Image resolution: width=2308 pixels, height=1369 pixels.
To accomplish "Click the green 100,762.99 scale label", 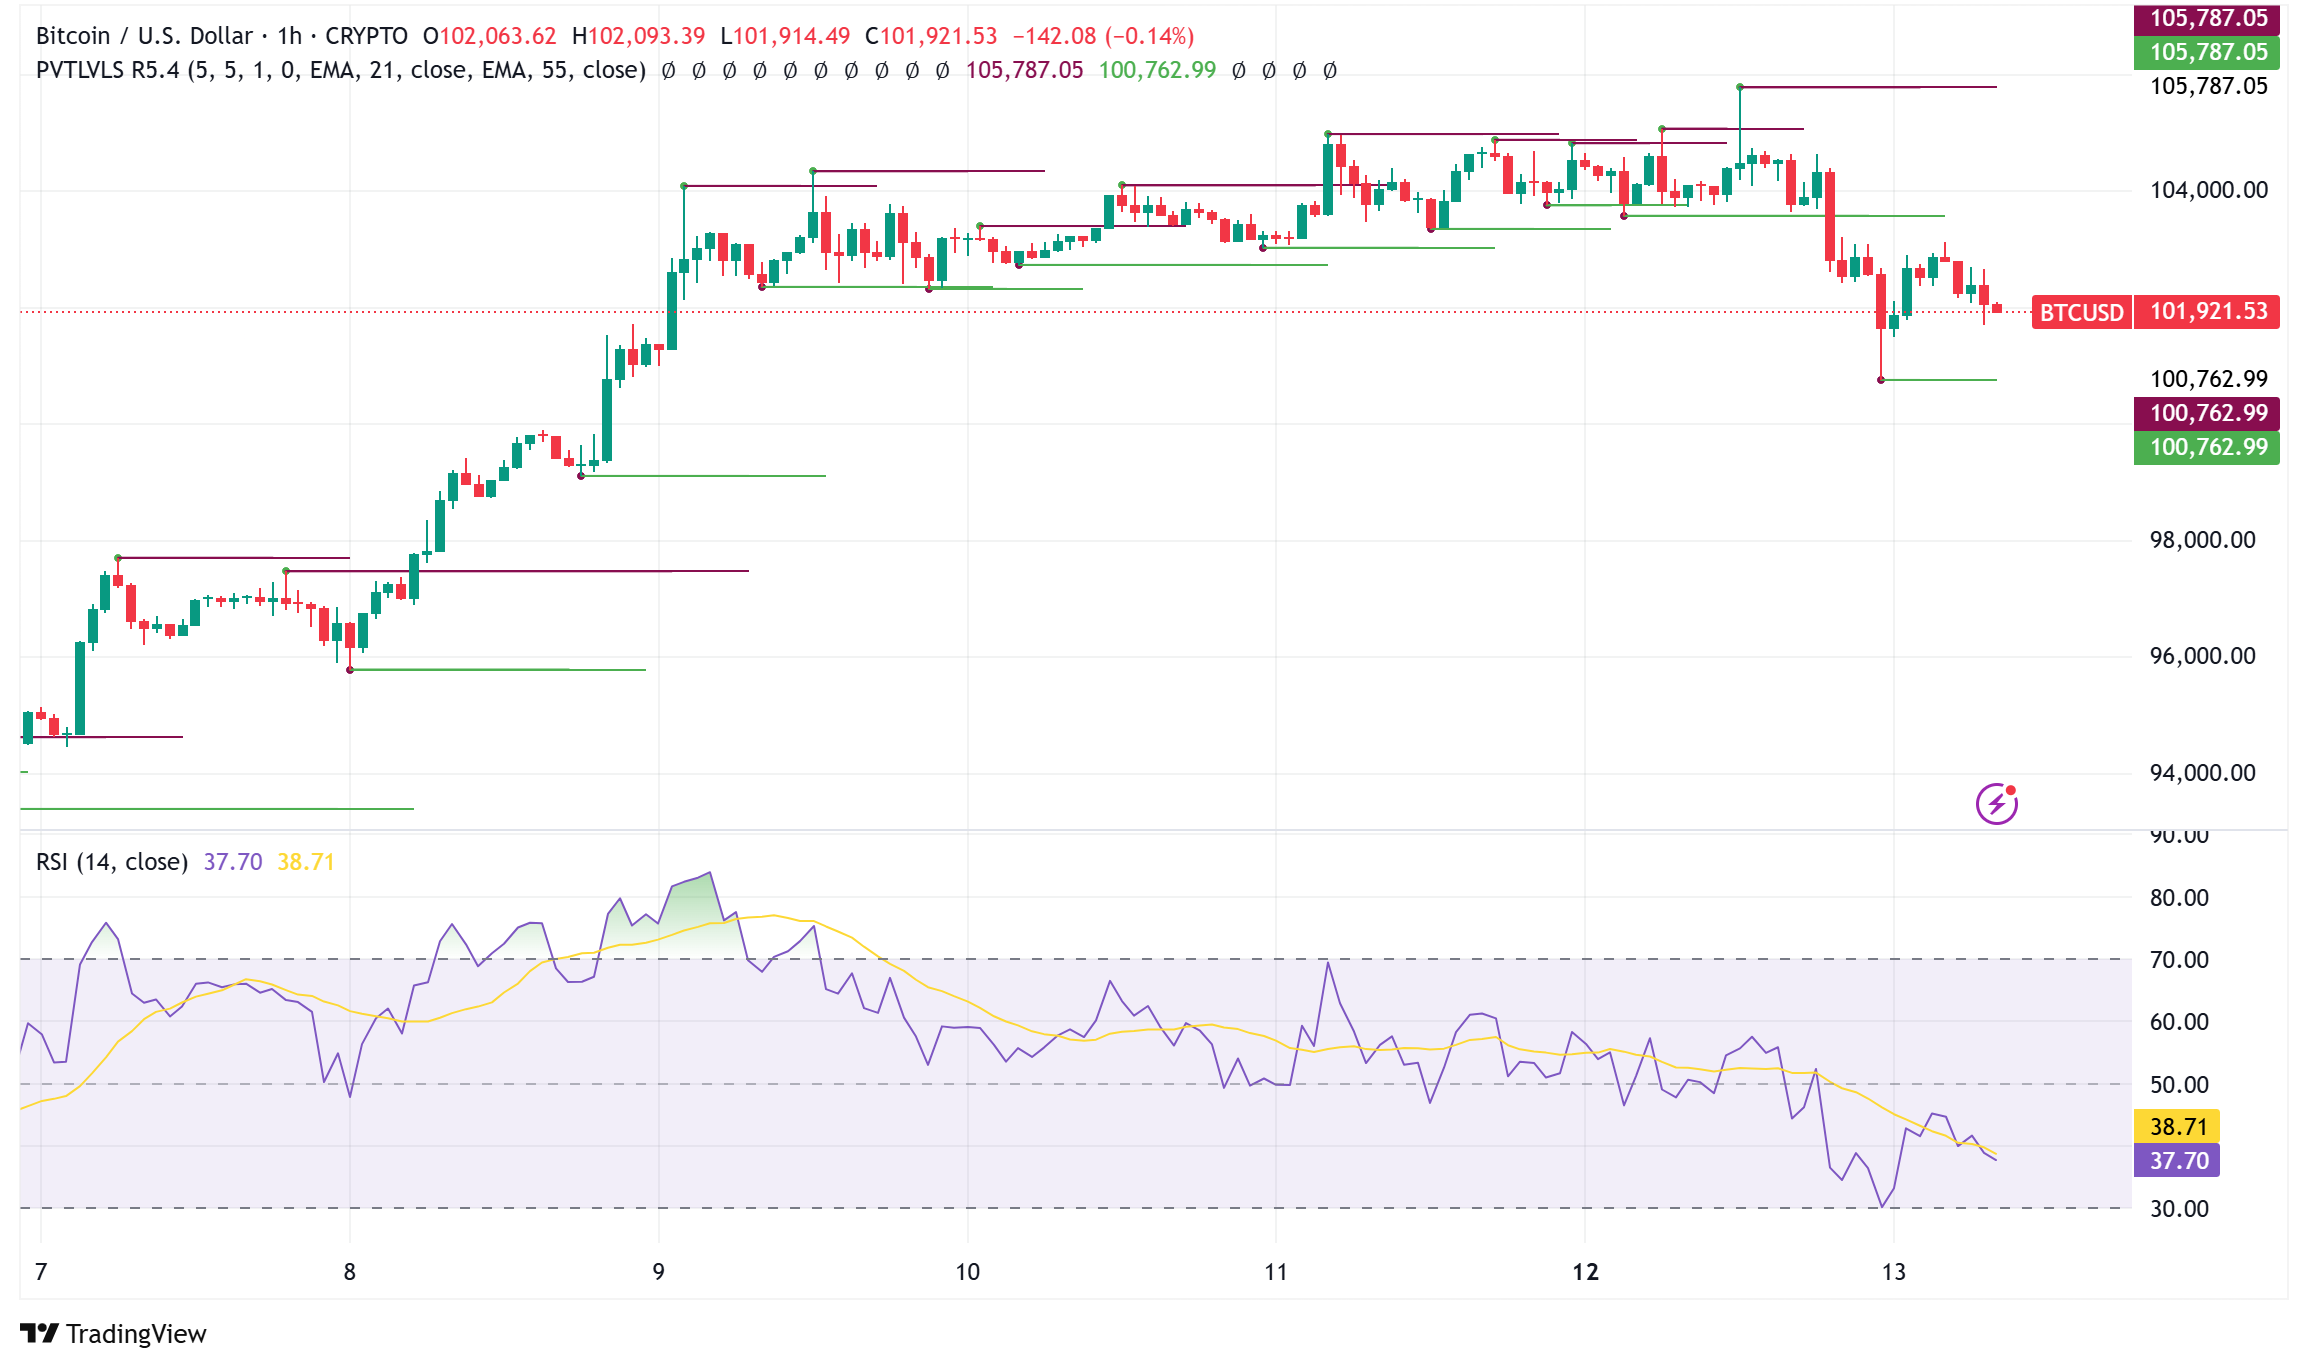I will pos(2207,447).
